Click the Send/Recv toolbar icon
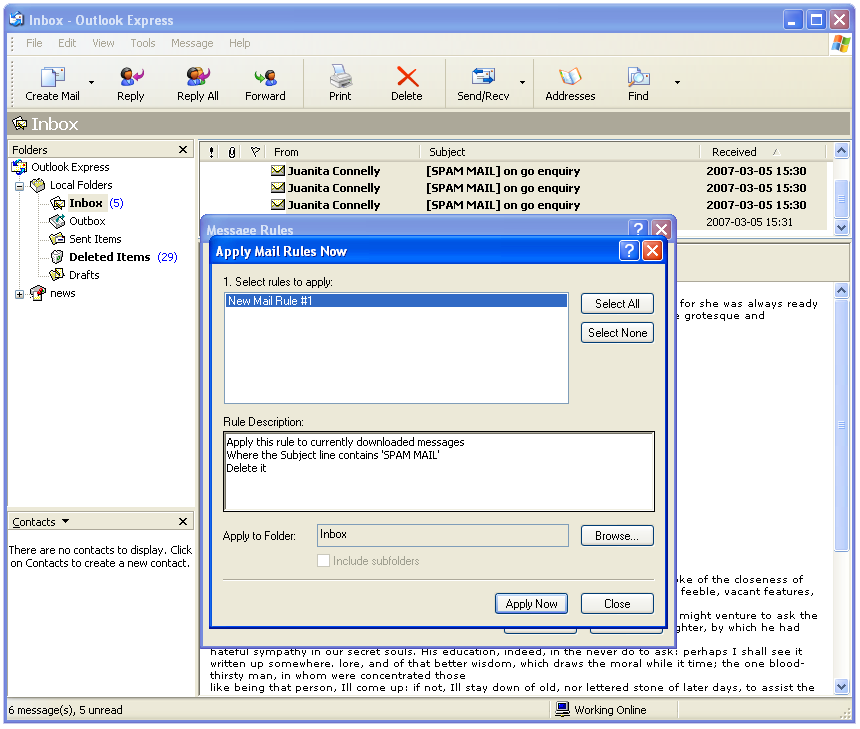Viewport: 860px width, 729px height. coord(483,77)
